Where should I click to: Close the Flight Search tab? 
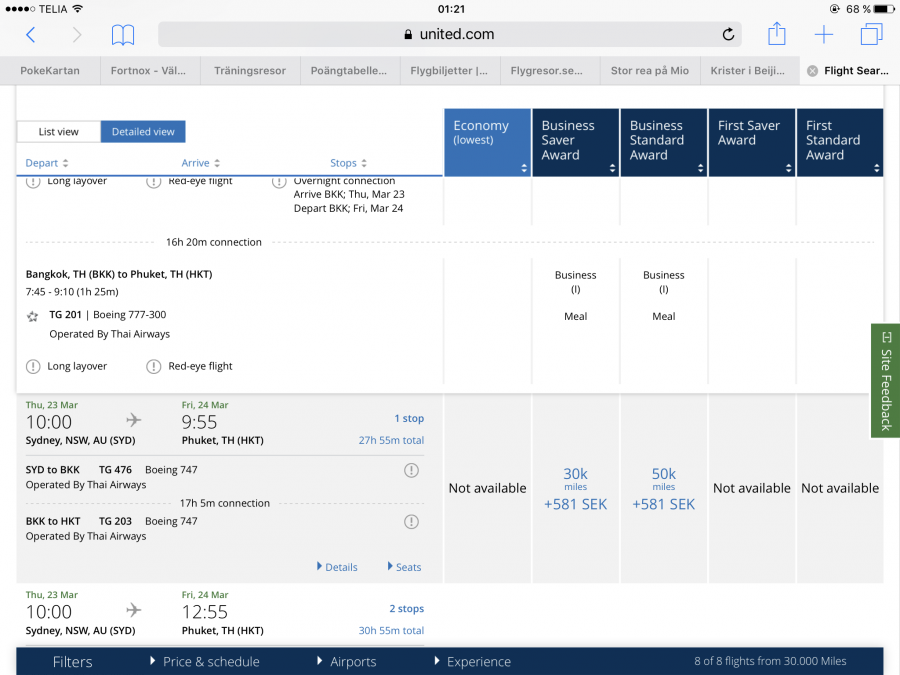click(812, 71)
